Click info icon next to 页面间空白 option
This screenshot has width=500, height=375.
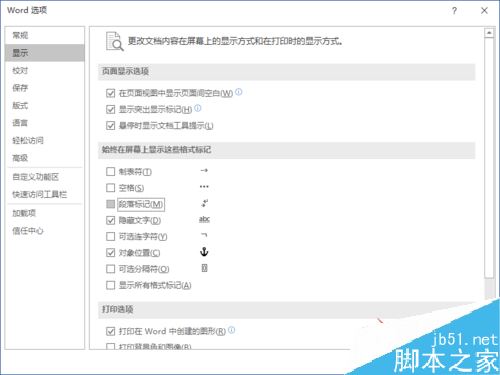click(x=239, y=92)
